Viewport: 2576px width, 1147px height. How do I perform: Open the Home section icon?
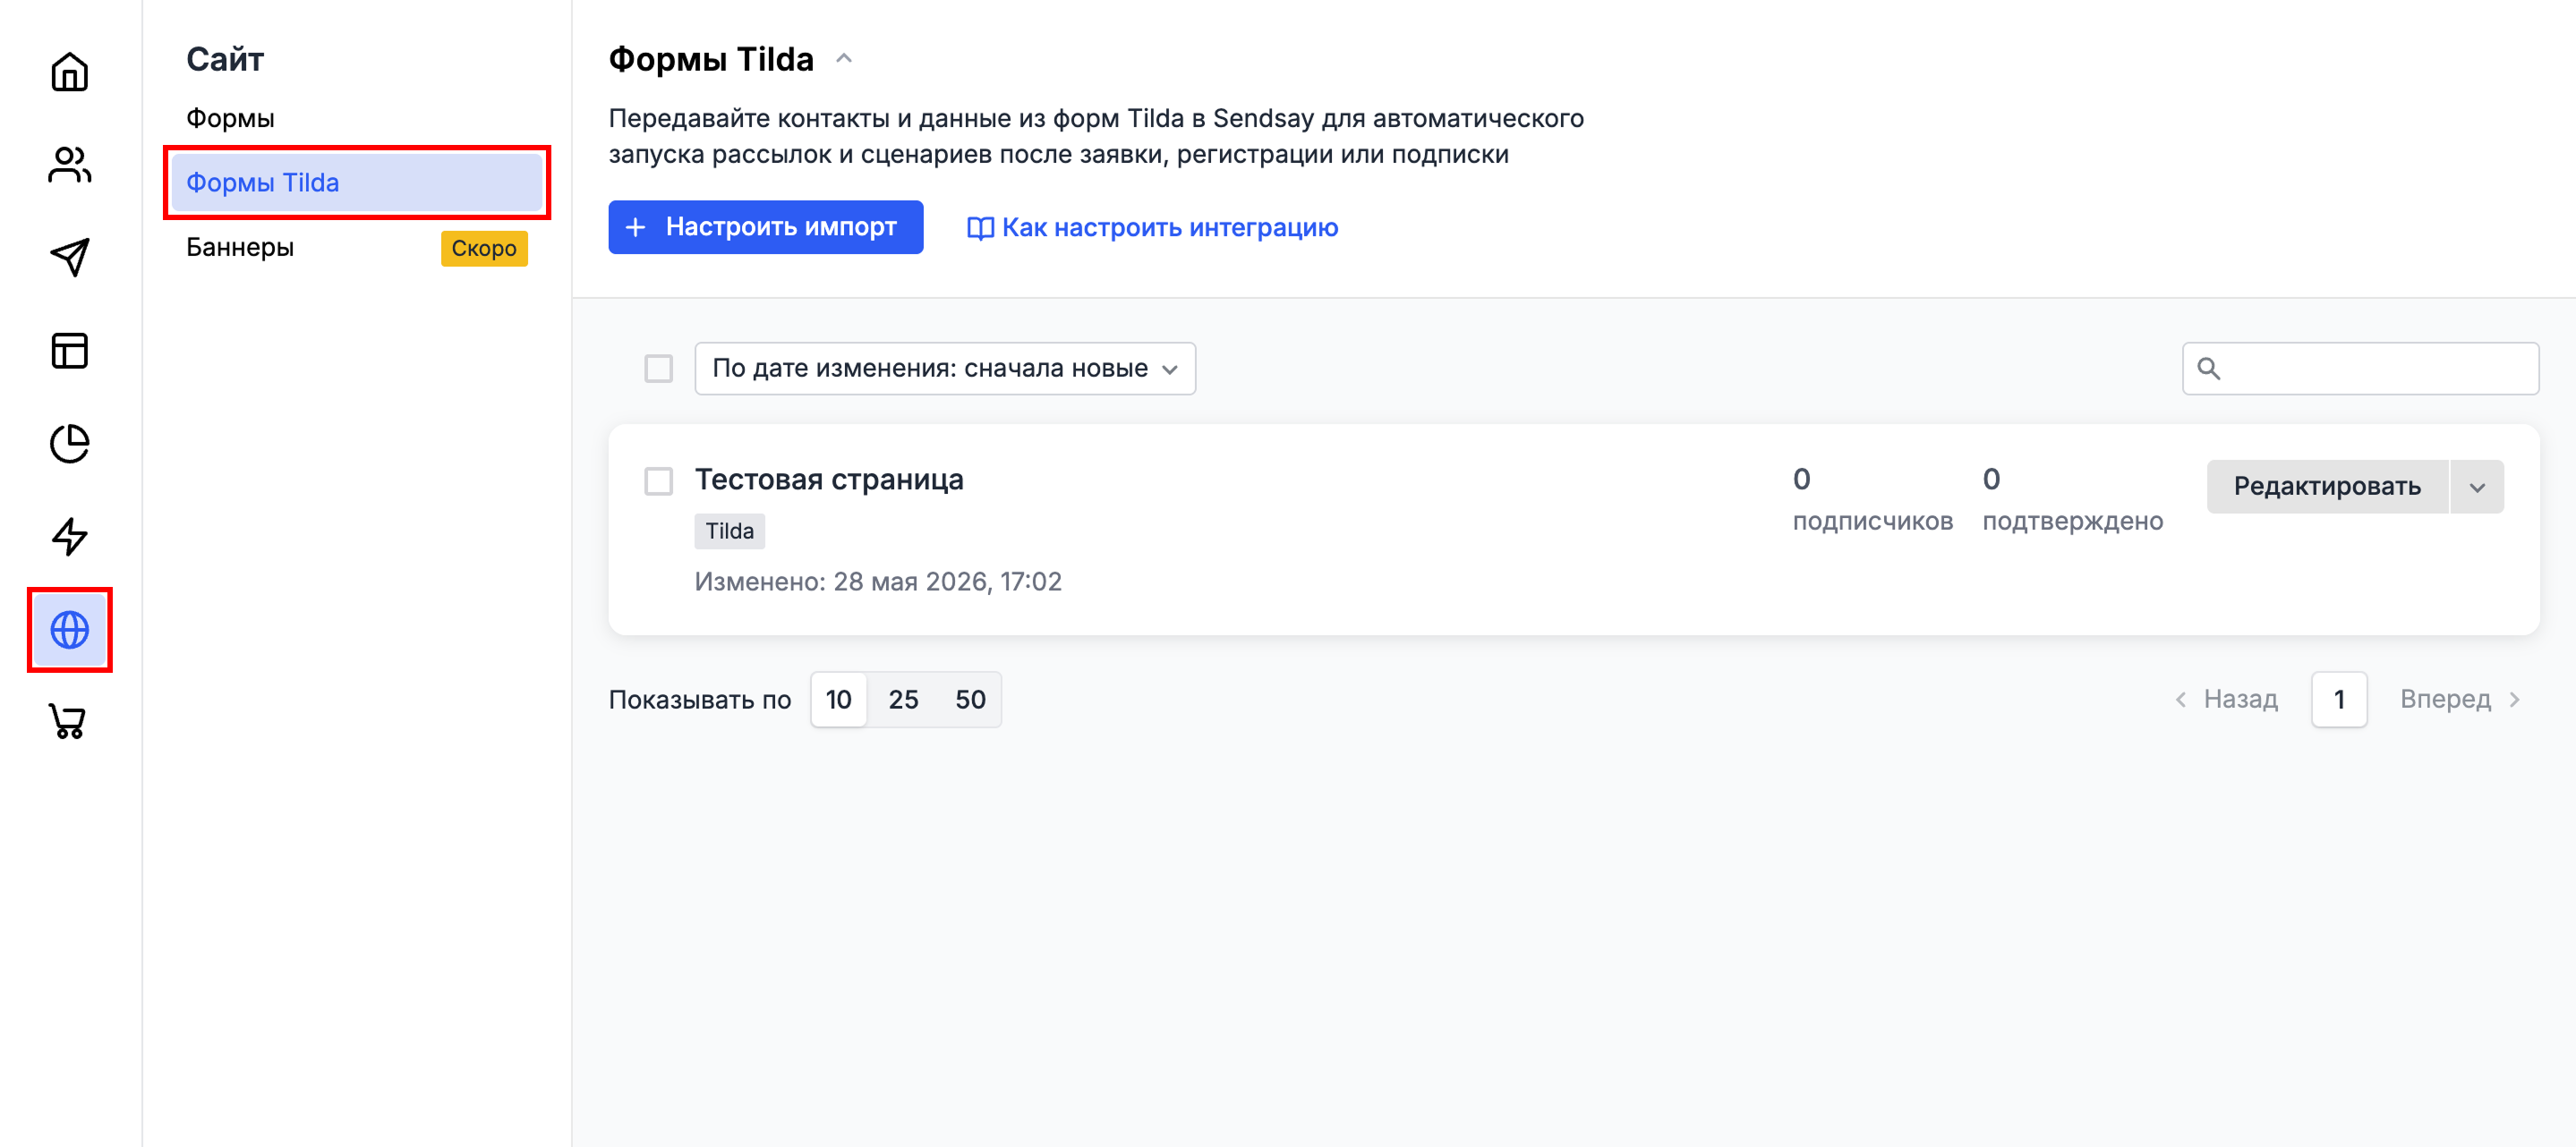click(69, 72)
